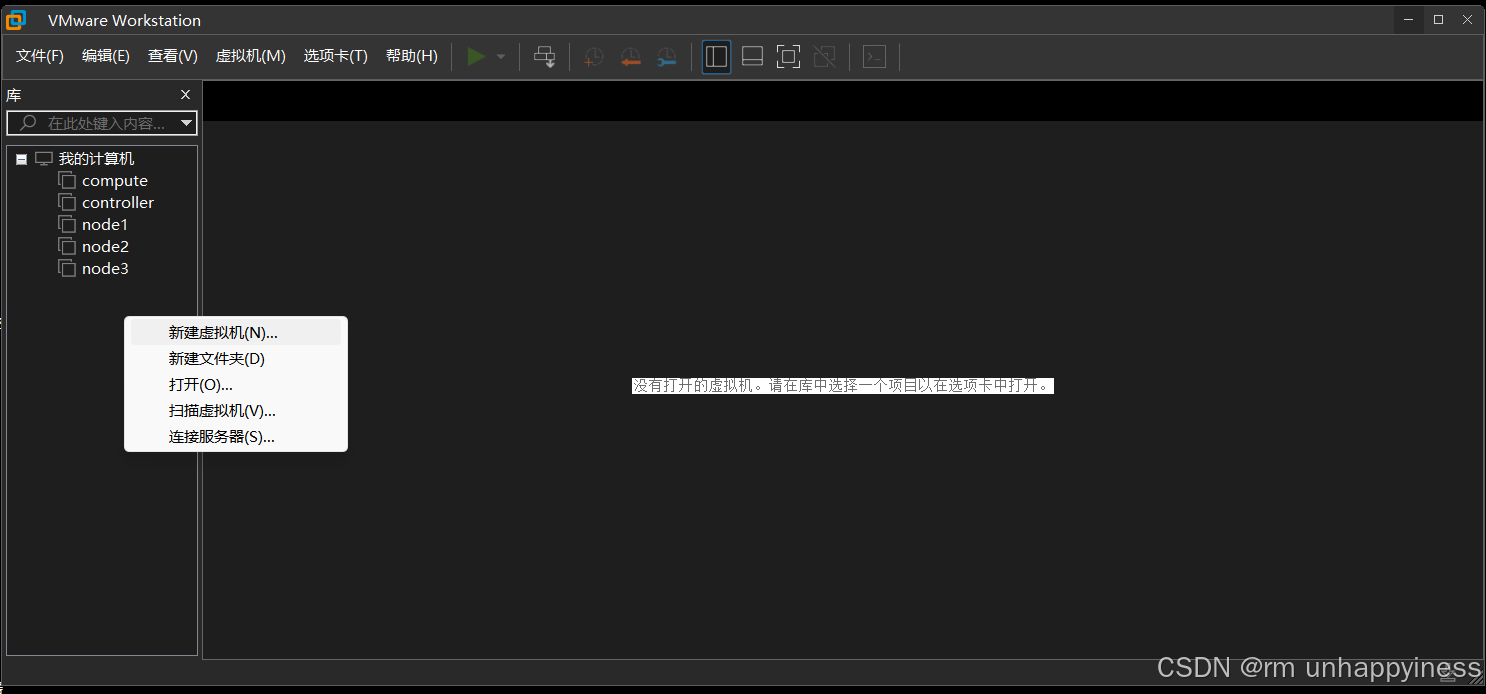Click the full screen mode icon
The image size is (1486, 694).
tap(788, 57)
